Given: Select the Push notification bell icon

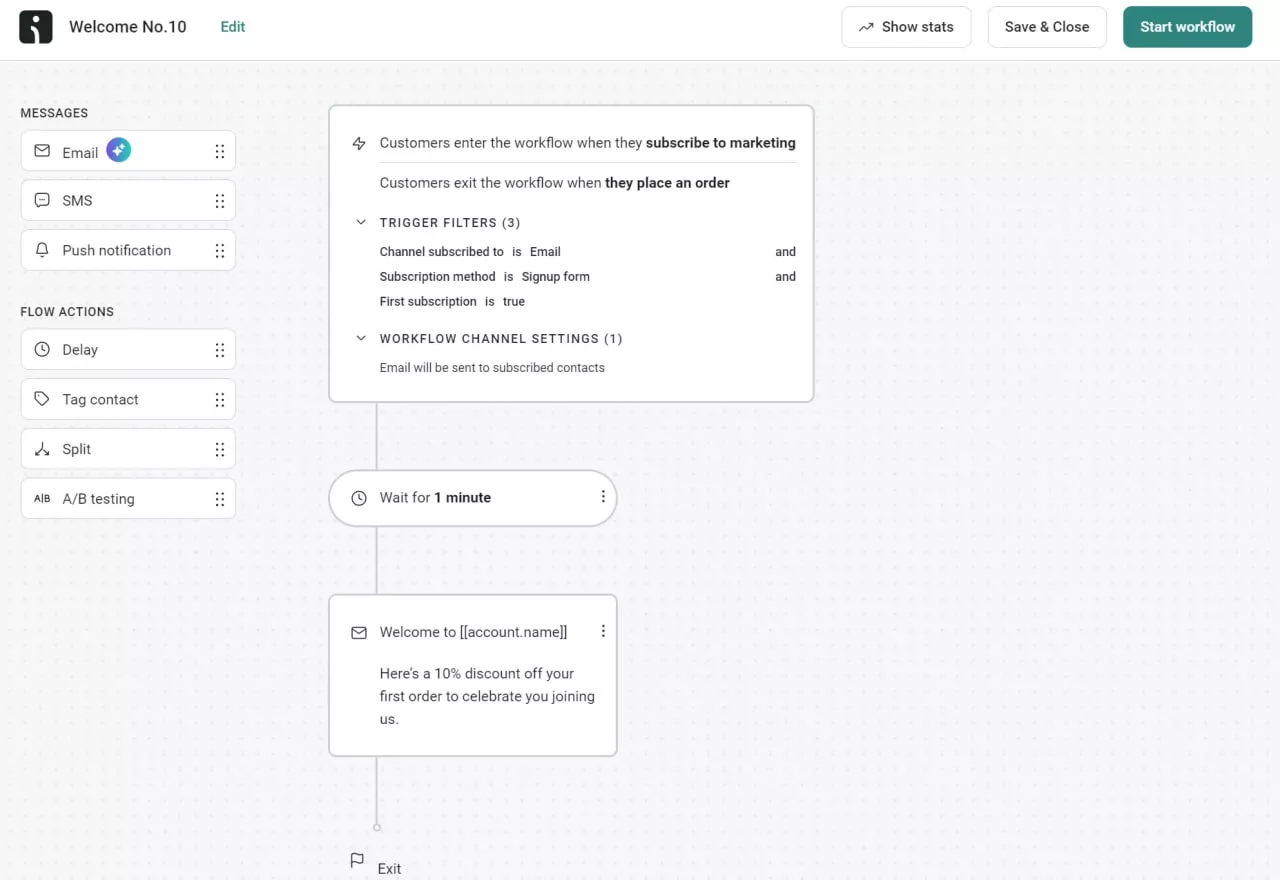Looking at the screenshot, I should click(41, 250).
